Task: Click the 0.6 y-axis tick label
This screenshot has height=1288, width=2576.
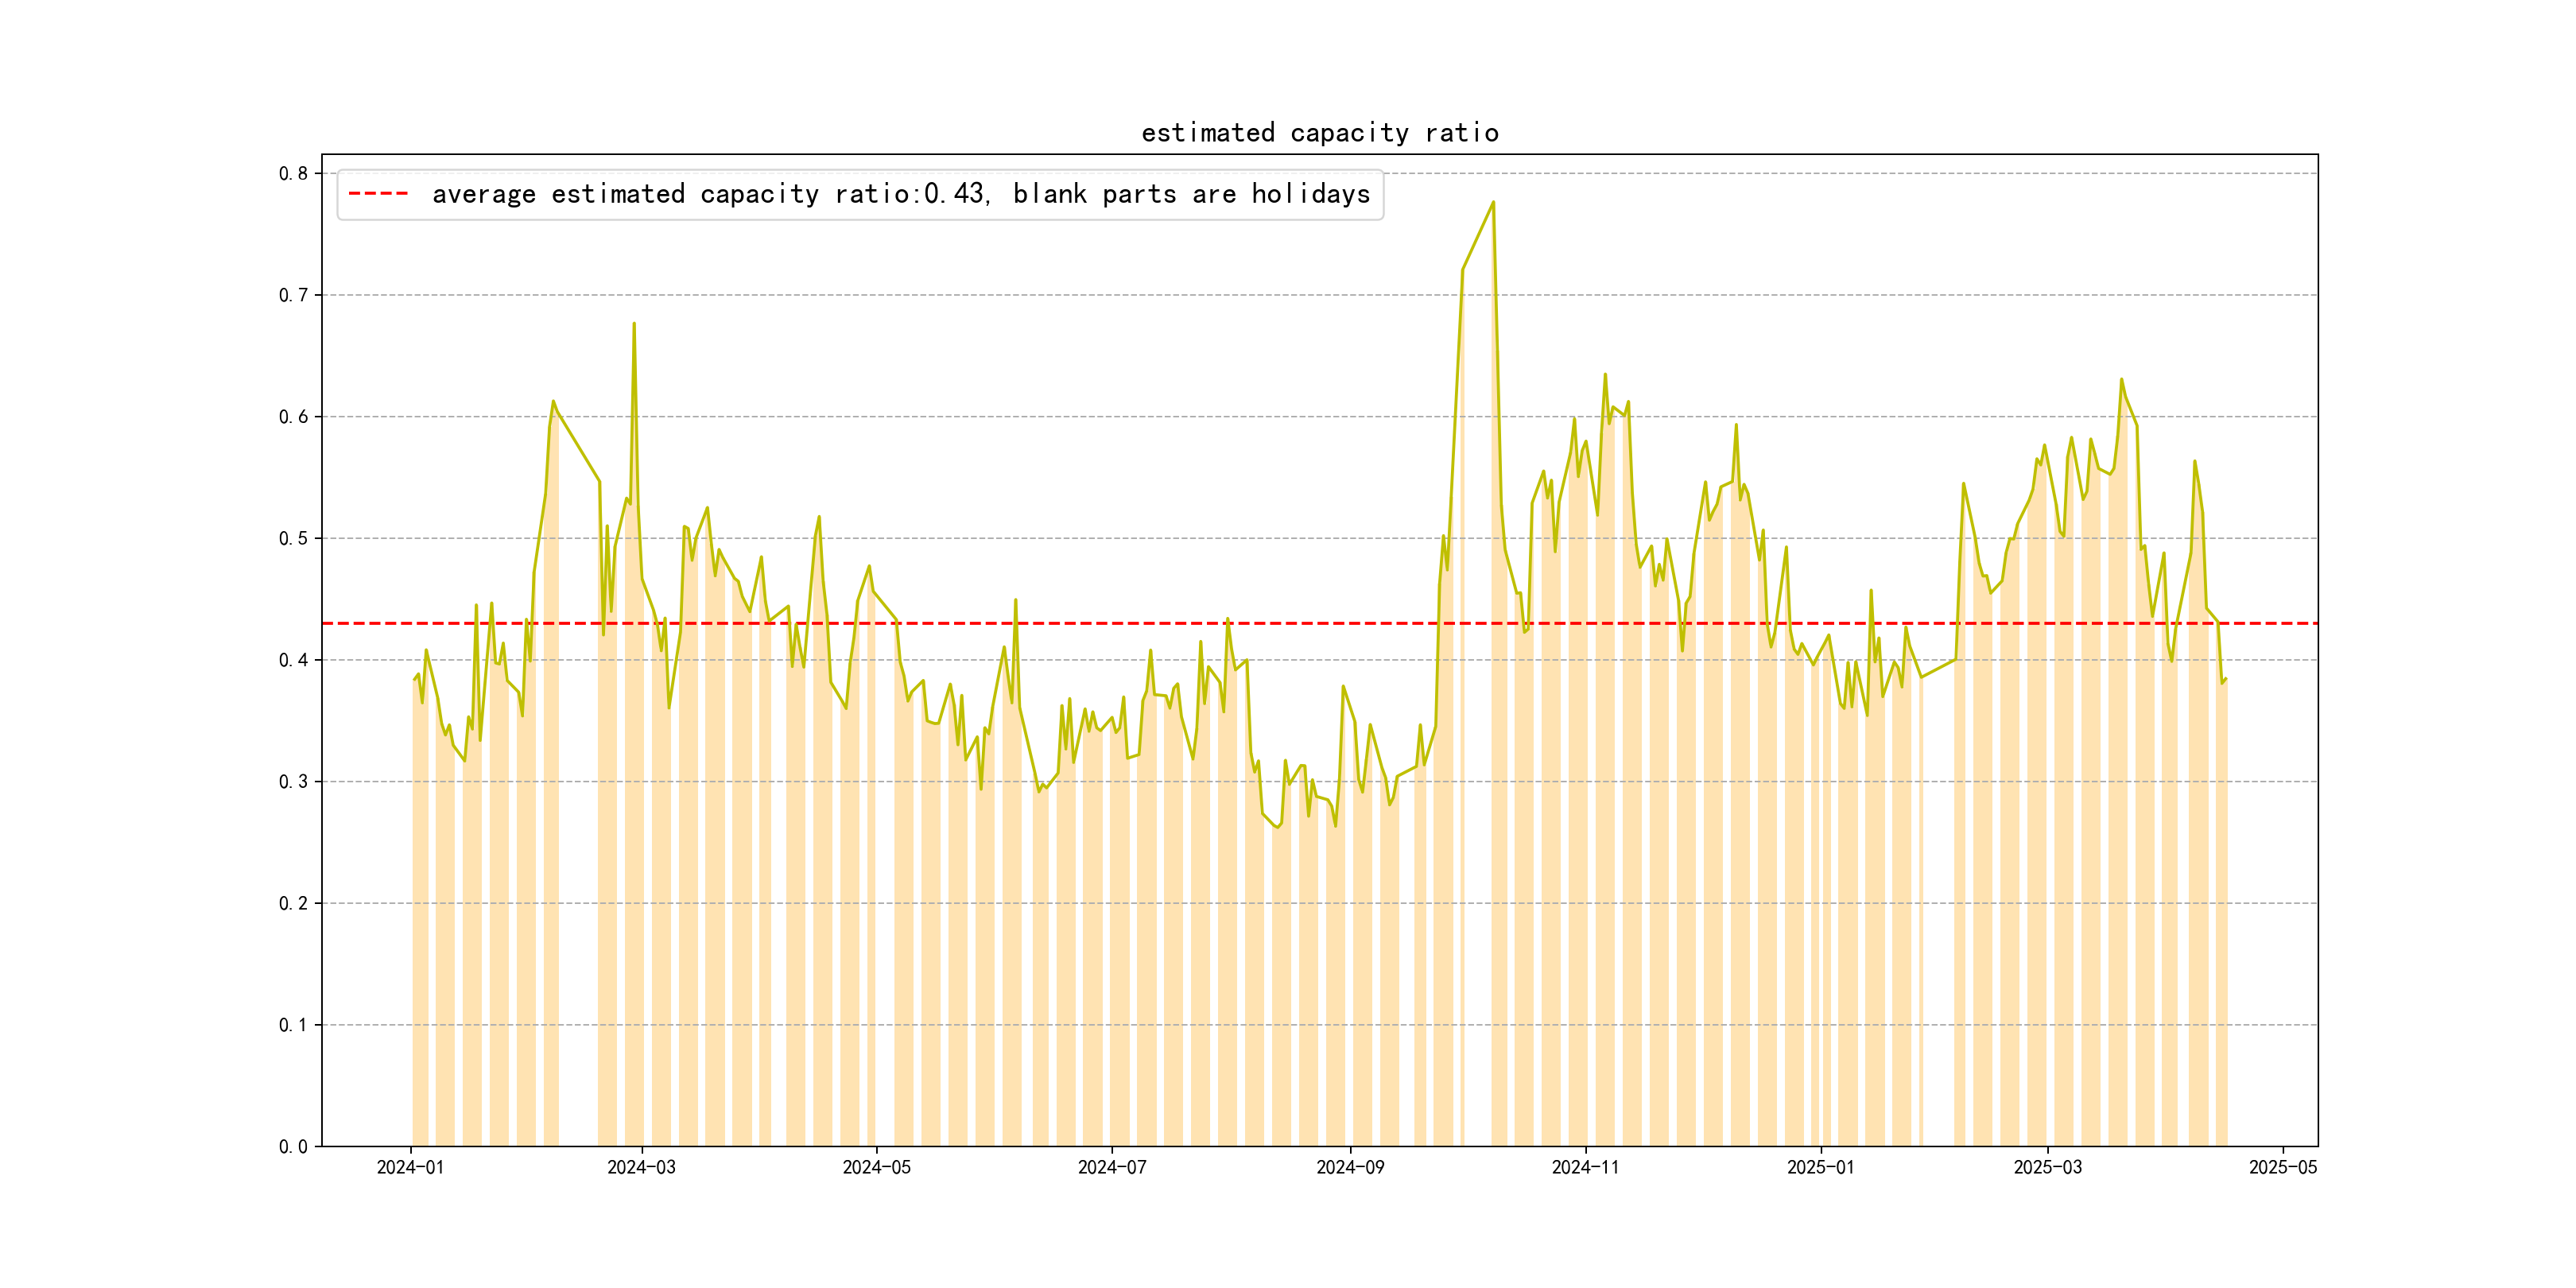Action: coord(293,416)
